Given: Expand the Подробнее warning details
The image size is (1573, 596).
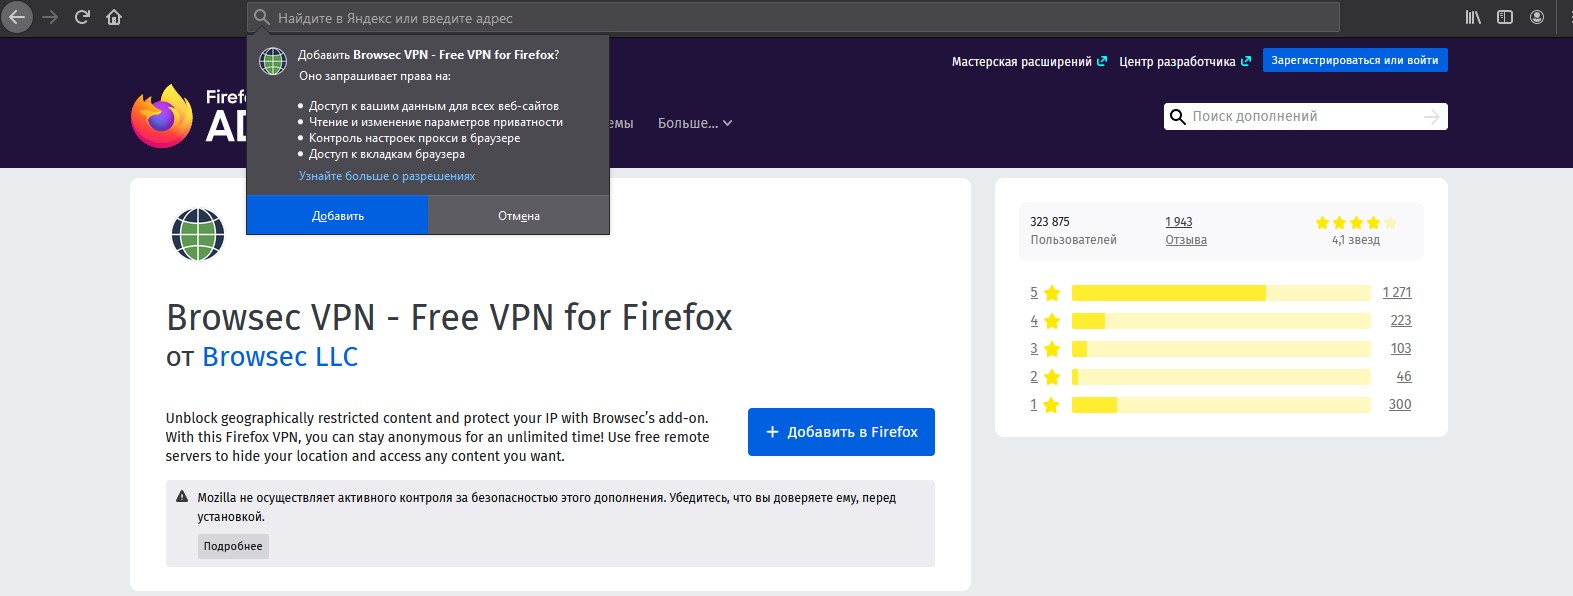Looking at the screenshot, I should [233, 546].
